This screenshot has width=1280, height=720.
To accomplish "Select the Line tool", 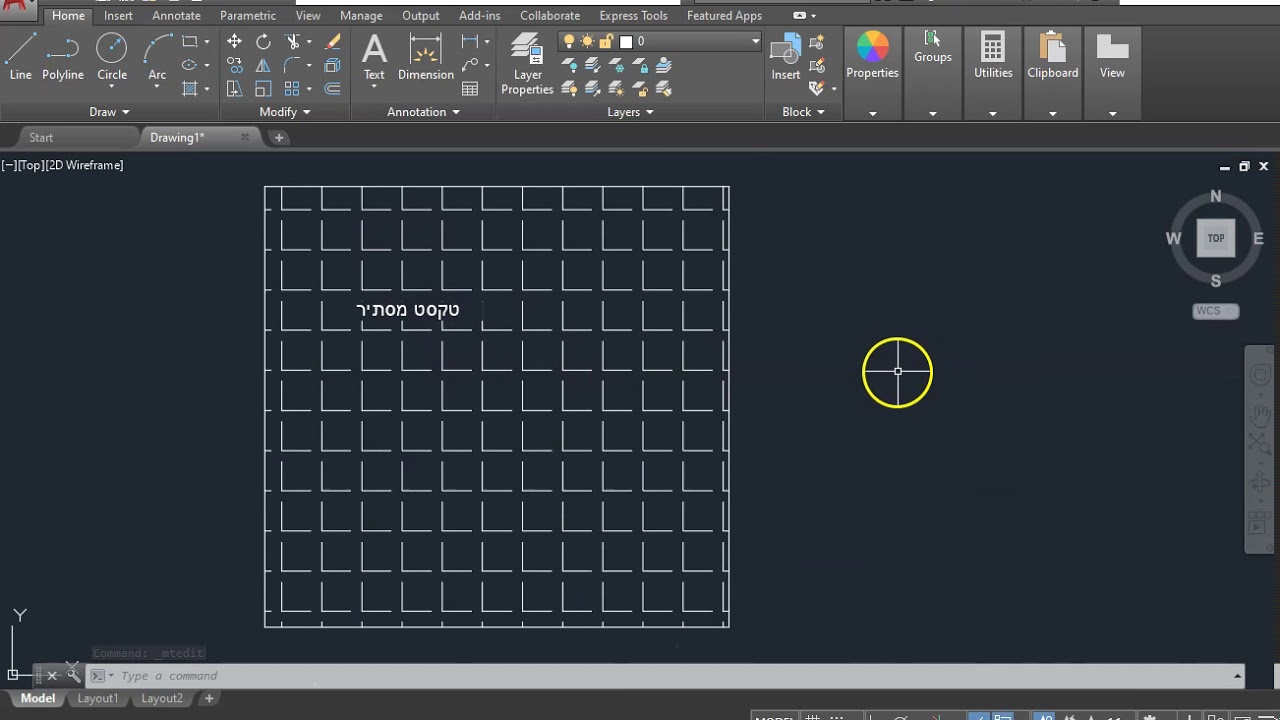I will point(20,56).
